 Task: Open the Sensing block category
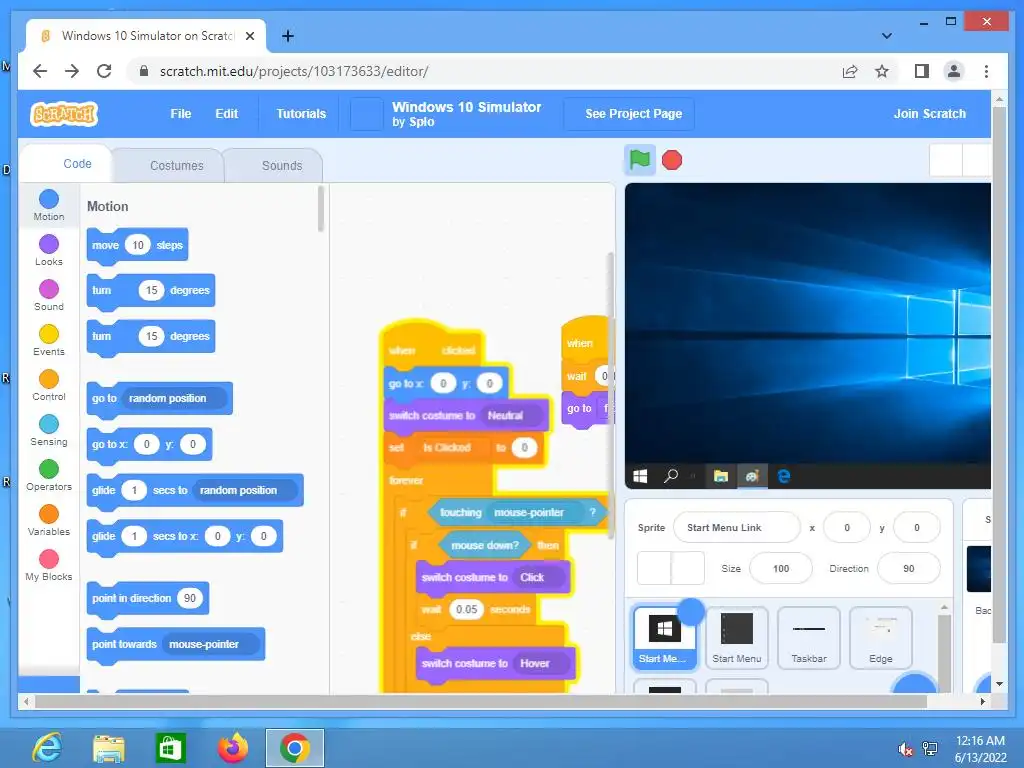click(49, 430)
